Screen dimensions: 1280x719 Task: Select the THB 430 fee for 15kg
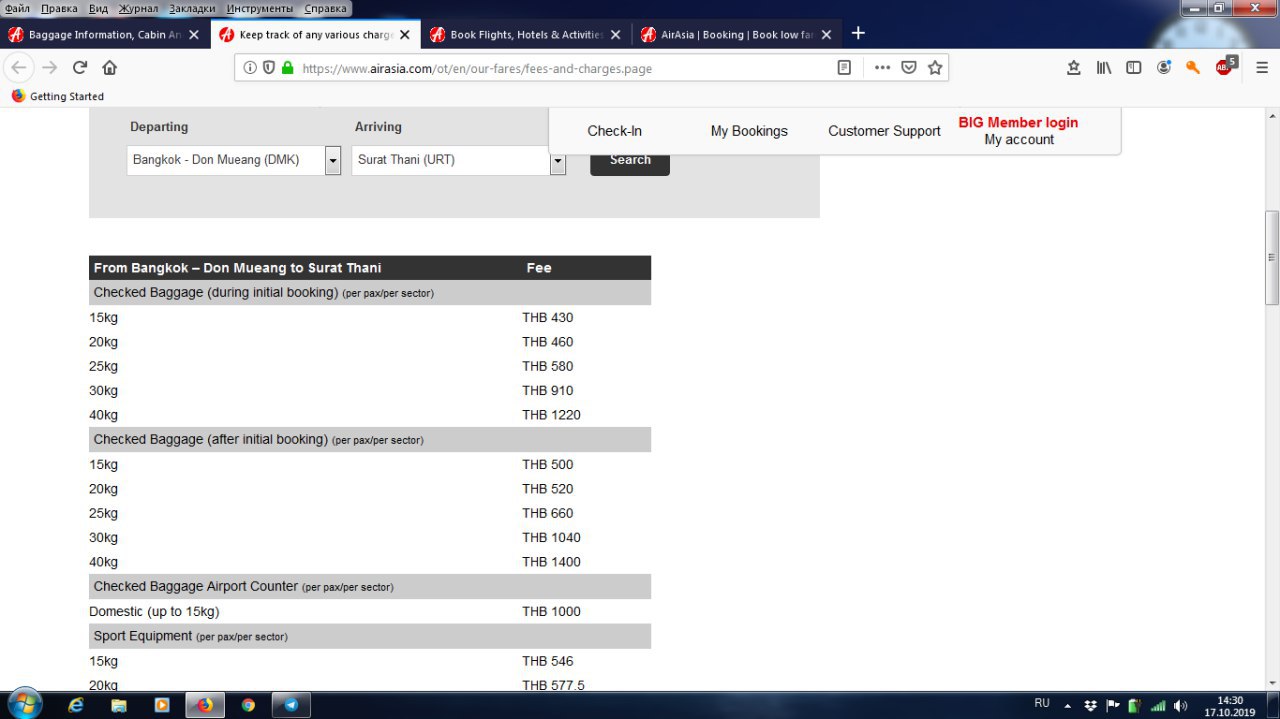click(x=548, y=317)
